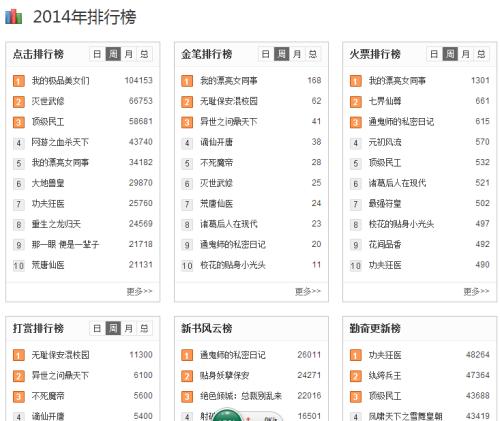Screen dimensions: 500x421
Task: Open the 总 tab in 打赏排行榜
Action: (x=144, y=328)
